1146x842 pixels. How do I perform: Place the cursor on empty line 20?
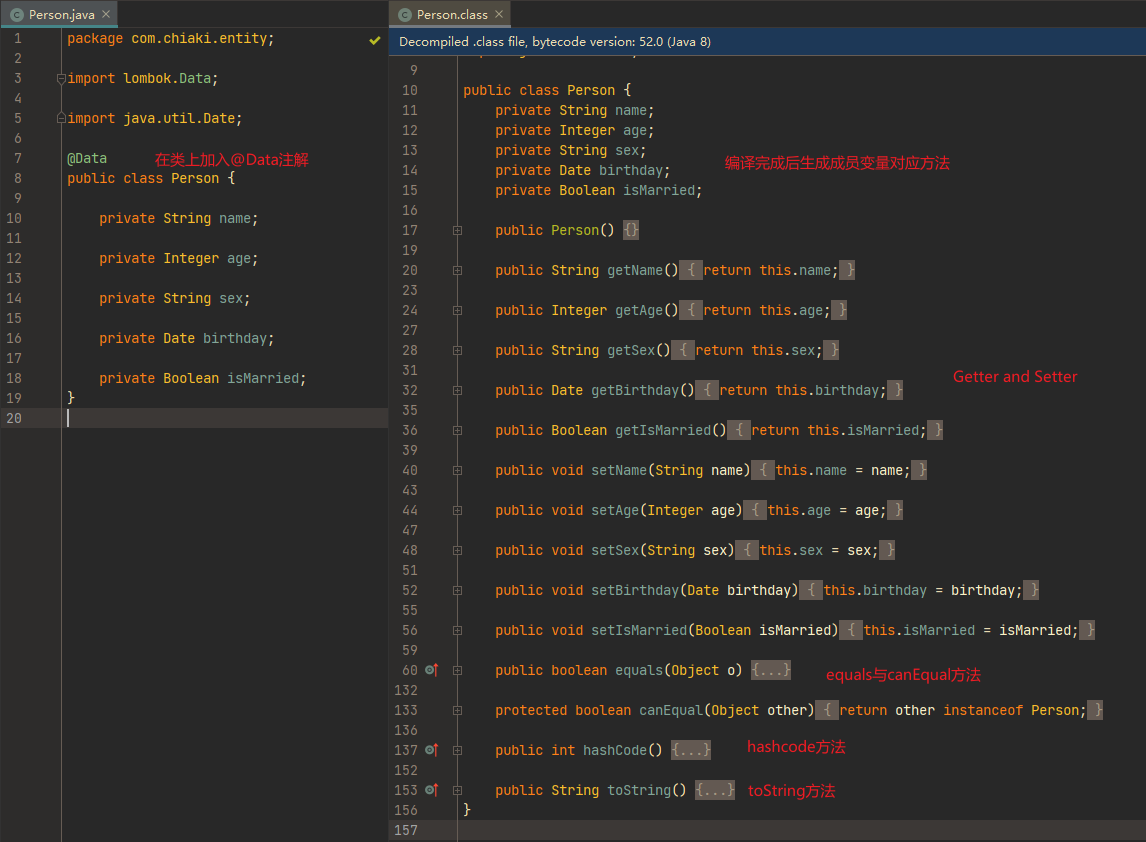click(x=200, y=418)
